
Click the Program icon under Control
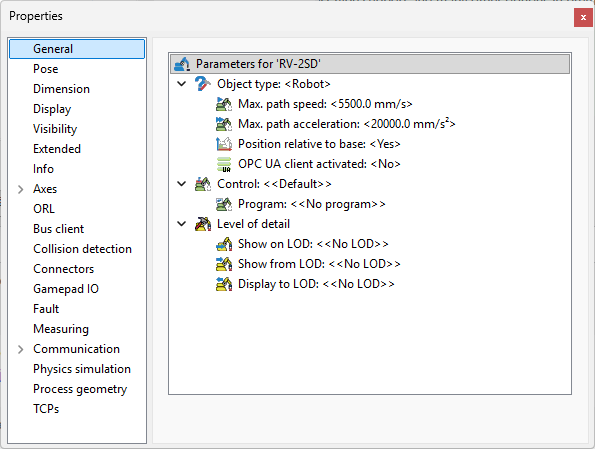[224, 204]
